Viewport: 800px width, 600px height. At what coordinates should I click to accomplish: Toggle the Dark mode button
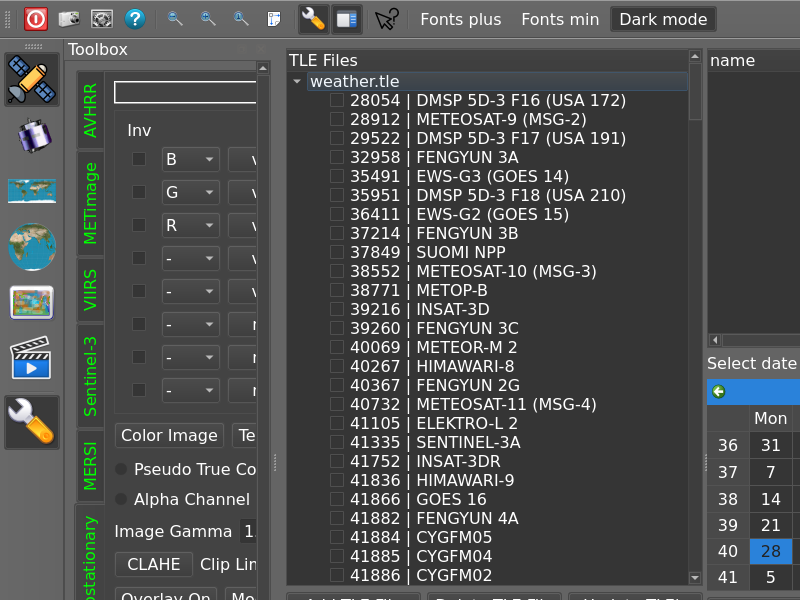[x=663, y=19]
